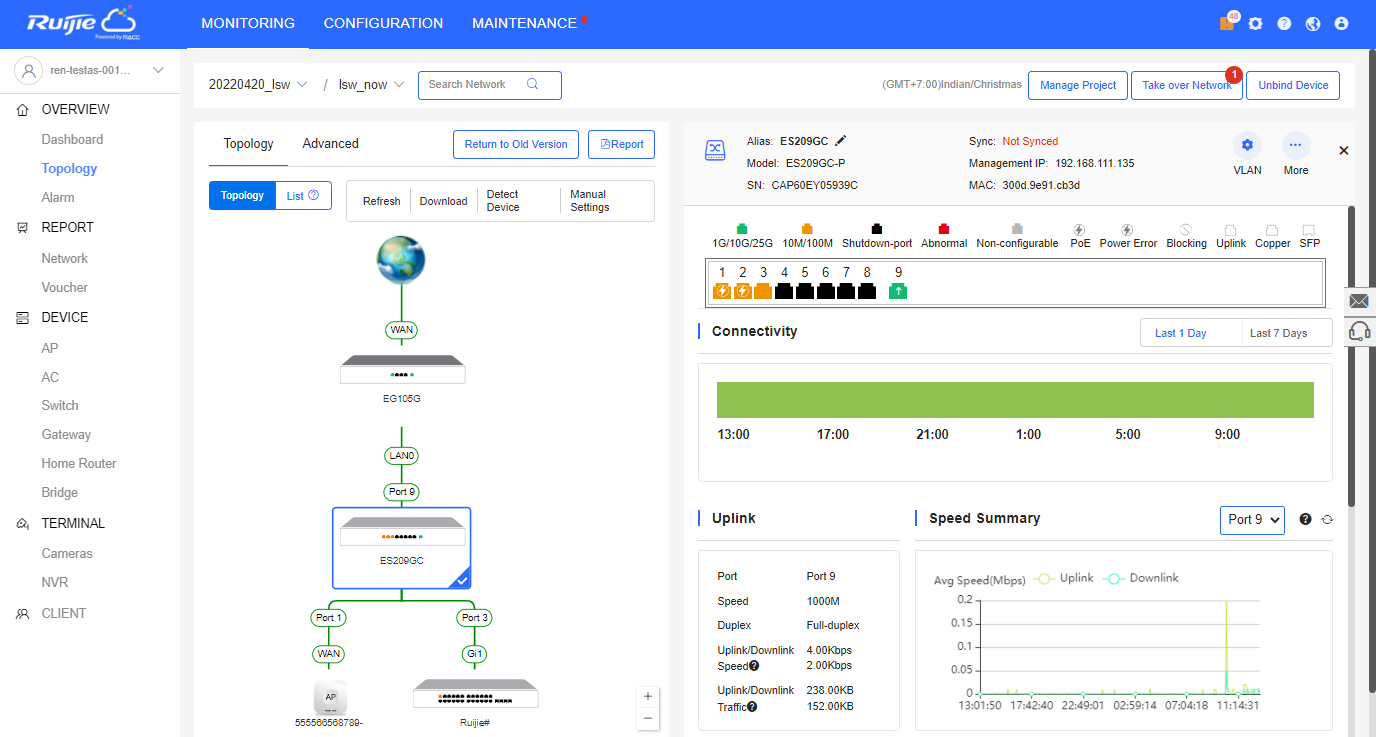This screenshot has width=1376, height=737.
Task: Click the Search Network input field
Action: (476, 85)
